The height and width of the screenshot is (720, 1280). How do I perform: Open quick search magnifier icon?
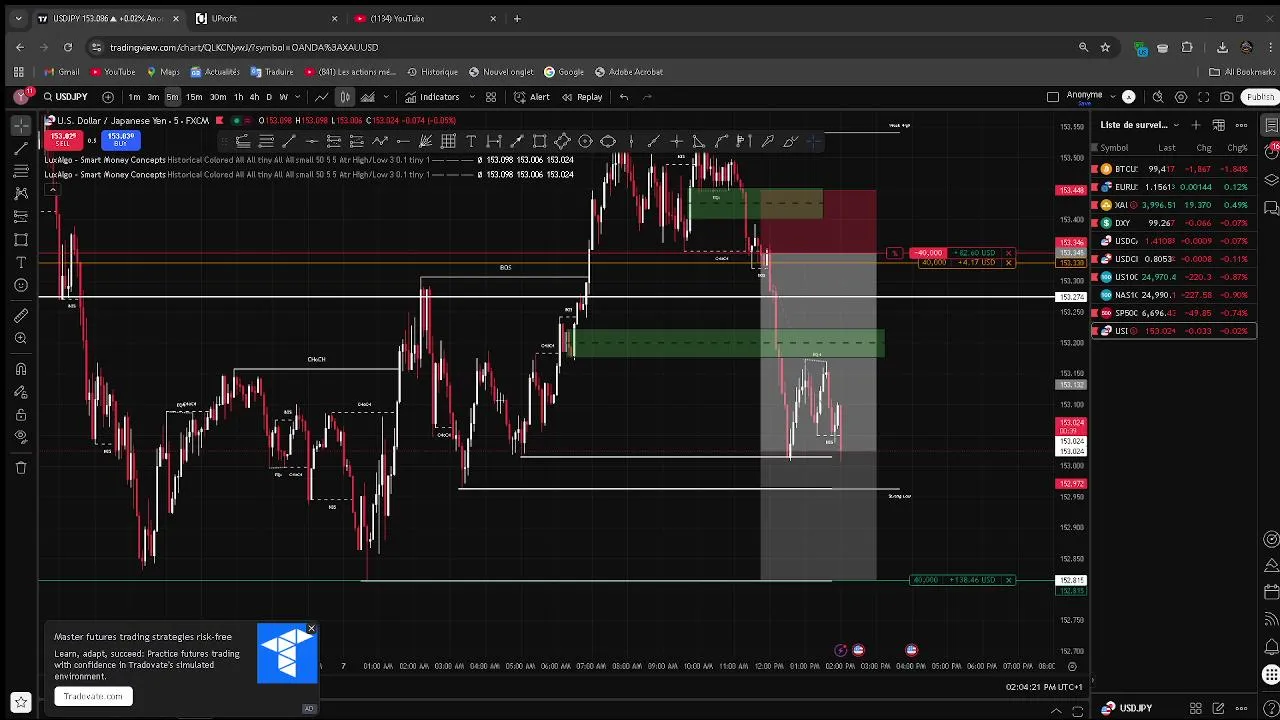tap(1158, 97)
